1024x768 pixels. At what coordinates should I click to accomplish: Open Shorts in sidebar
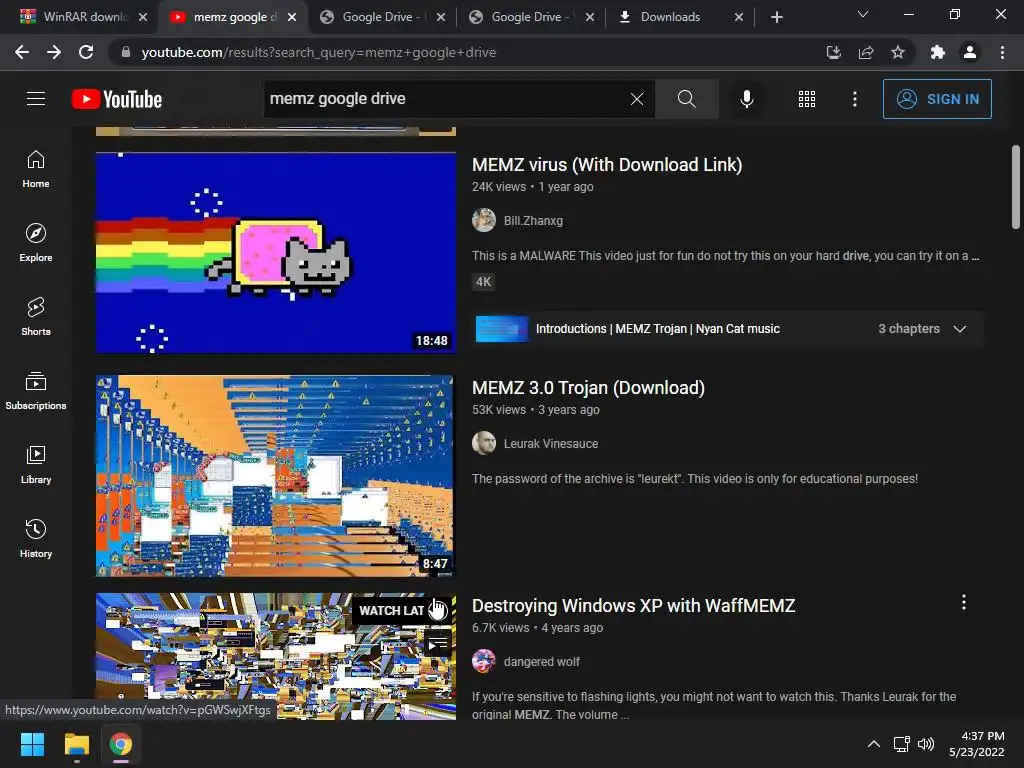point(36,317)
